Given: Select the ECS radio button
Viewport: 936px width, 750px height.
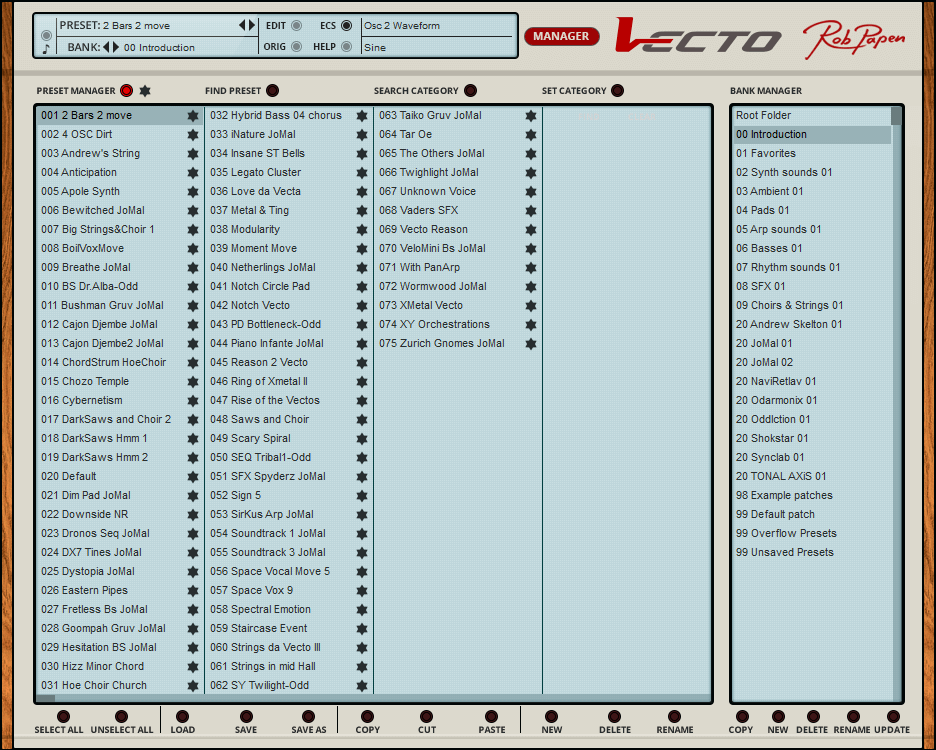Looking at the screenshot, I should (347, 25).
